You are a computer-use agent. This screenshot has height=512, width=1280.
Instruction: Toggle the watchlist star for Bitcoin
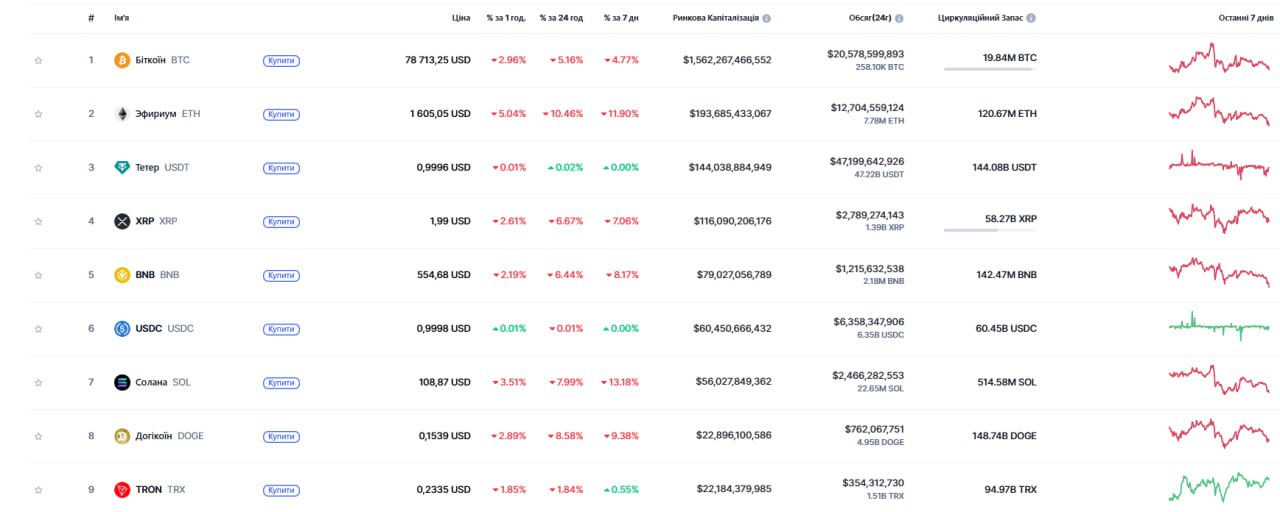[x=38, y=61]
